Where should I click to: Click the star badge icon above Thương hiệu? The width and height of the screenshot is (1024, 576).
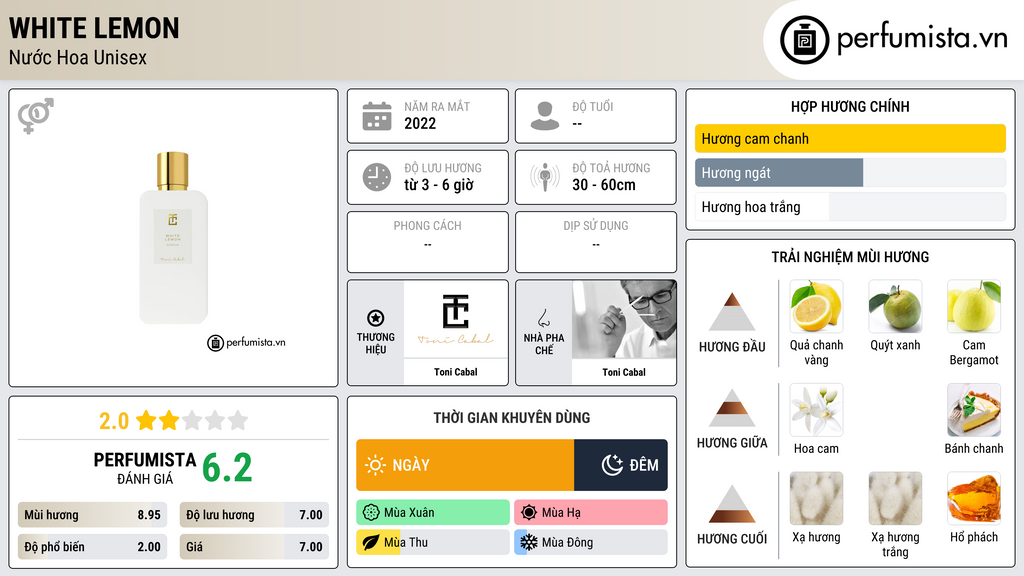click(376, 318)
